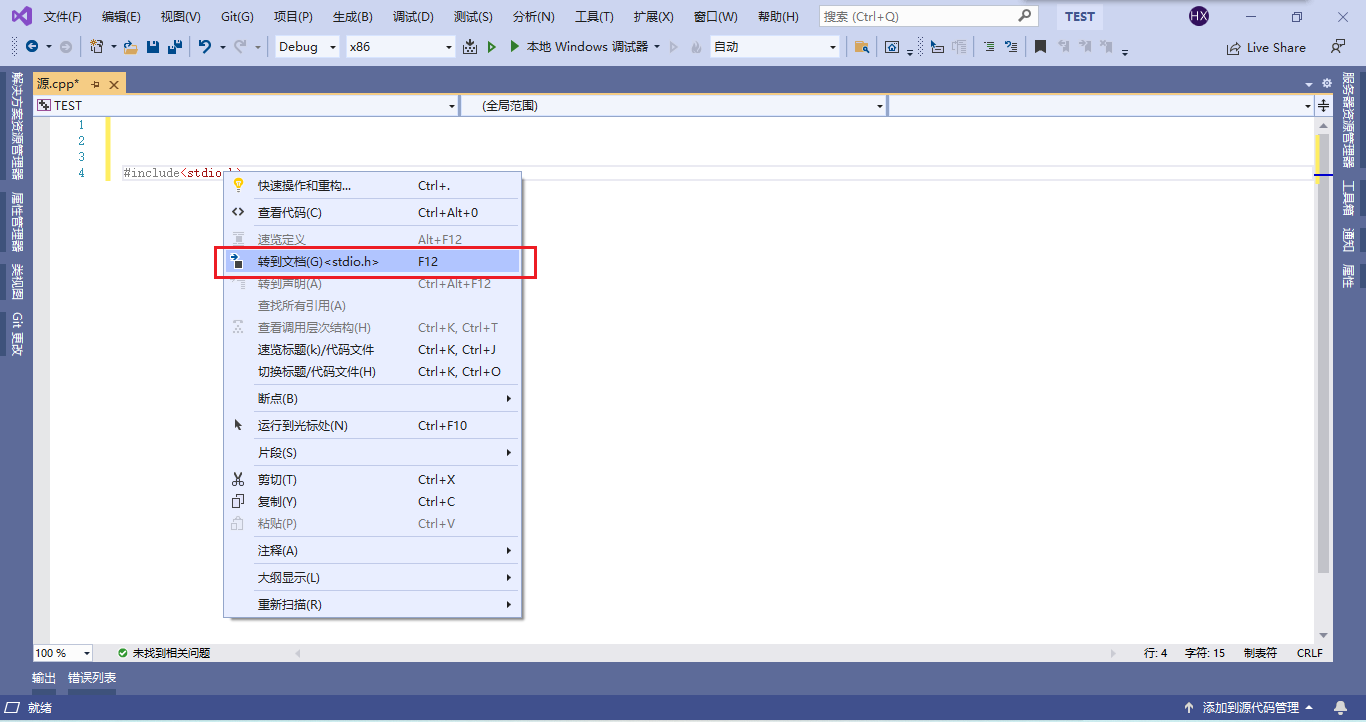Toggle a bookmark using the bookmark icon
The width and height of the screenshot is (1366, 722).
[1040, 46]
